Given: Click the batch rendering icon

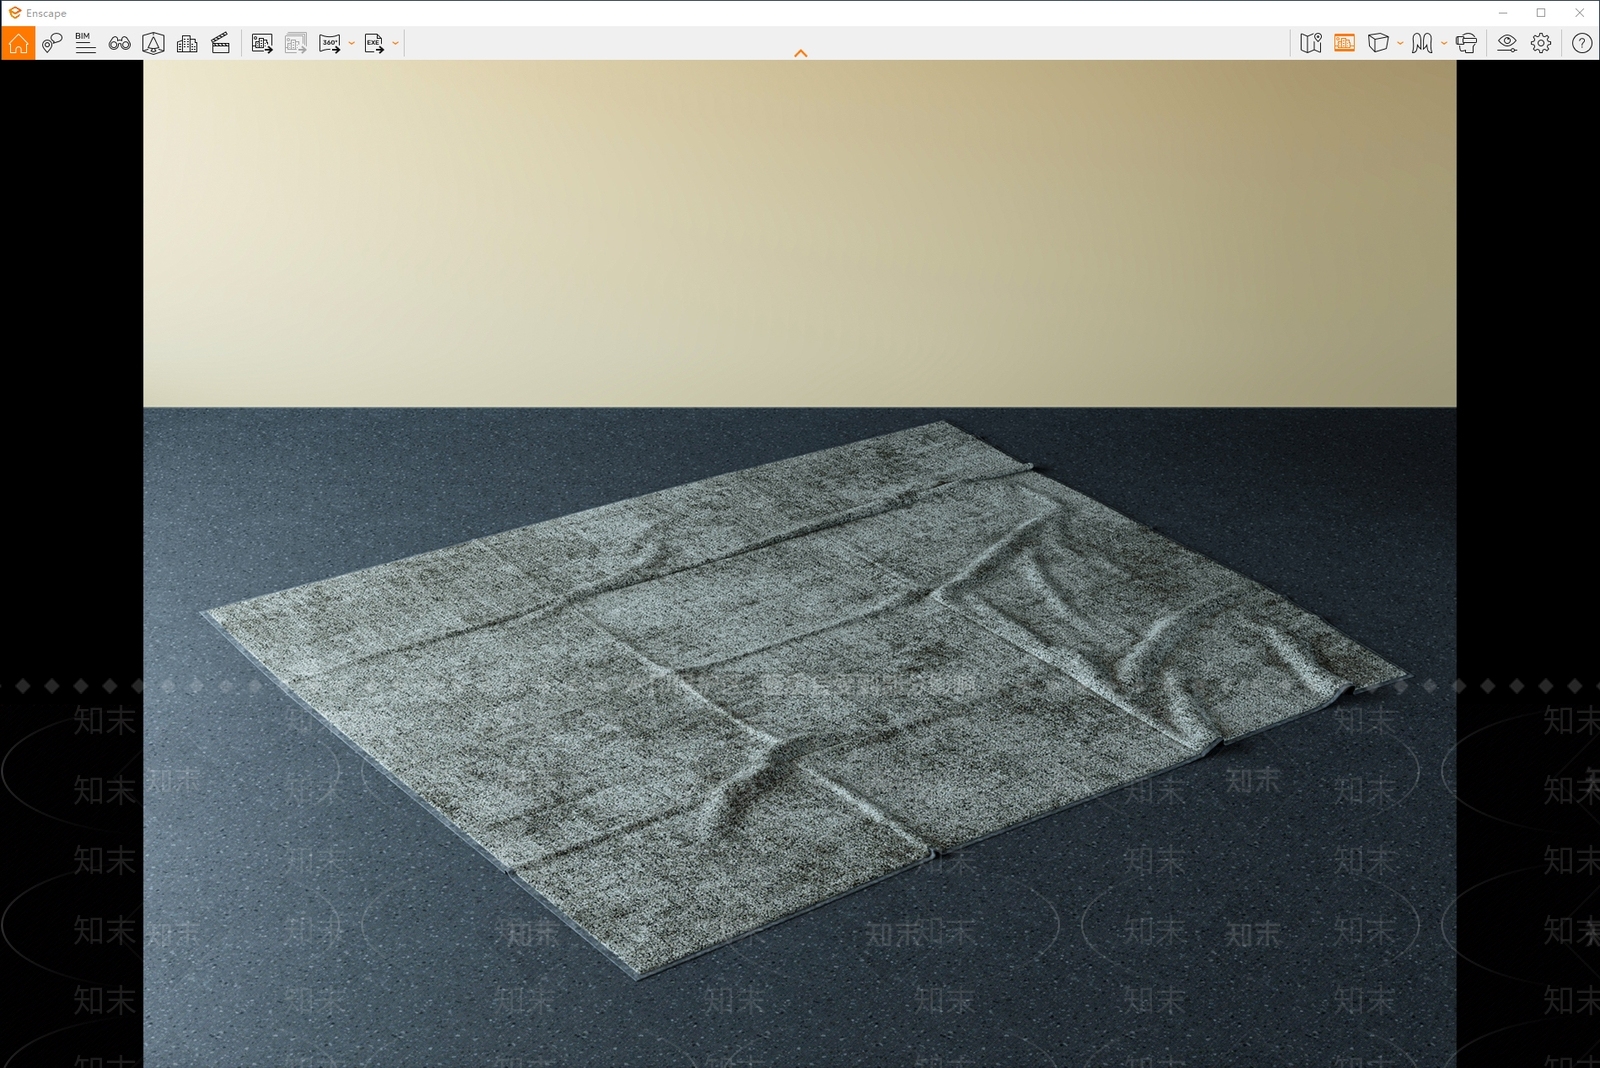Looking at the screenshot, I should 296,43.
